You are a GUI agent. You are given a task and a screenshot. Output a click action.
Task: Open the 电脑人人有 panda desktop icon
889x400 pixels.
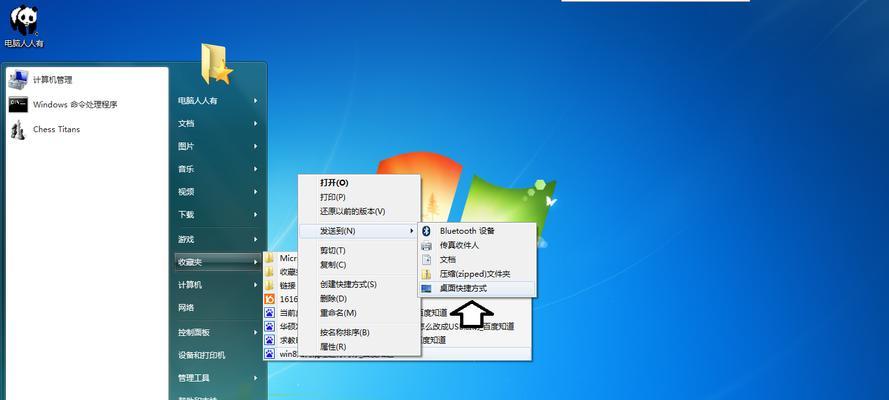pyautogui.click(x=24, y=20)
